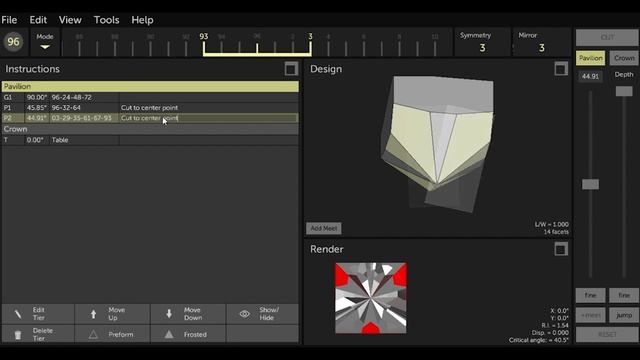The image size is (640, 360).
Task: Select the T Table tier row
Action: tap(150, 140)
